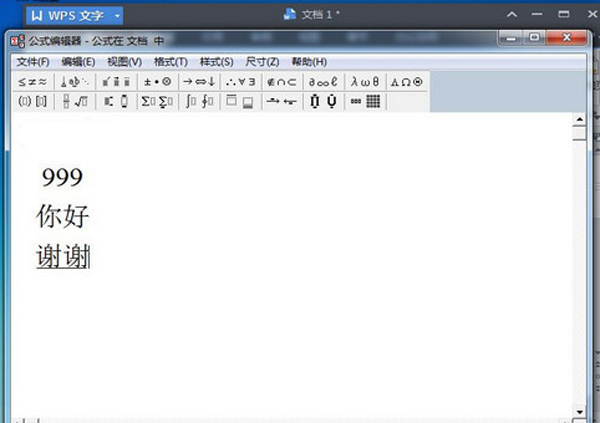Open the 样式(S) menu
Image resolution: width=600 pixels, height=423 pixels.
tap(217, 62)
